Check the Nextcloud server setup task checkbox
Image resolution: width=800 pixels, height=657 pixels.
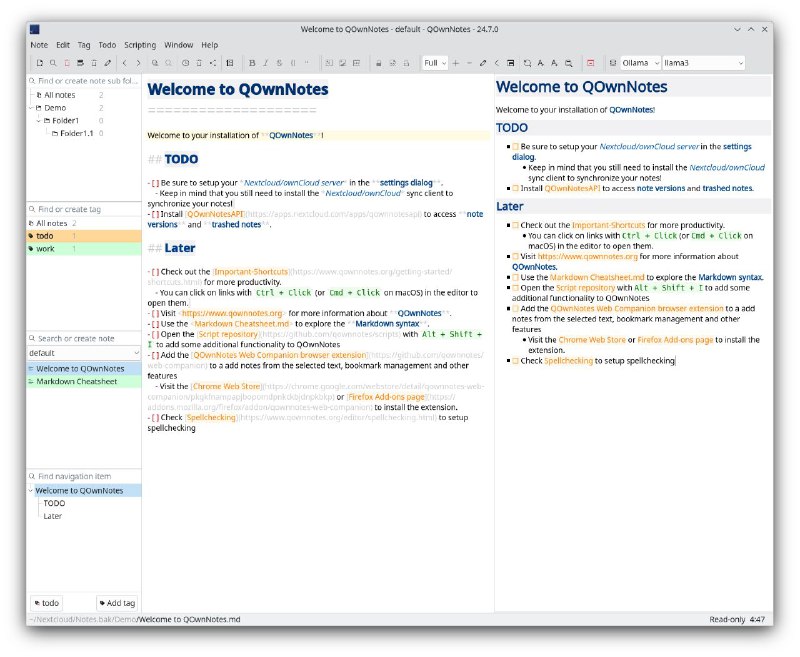(x=514, y=146)
